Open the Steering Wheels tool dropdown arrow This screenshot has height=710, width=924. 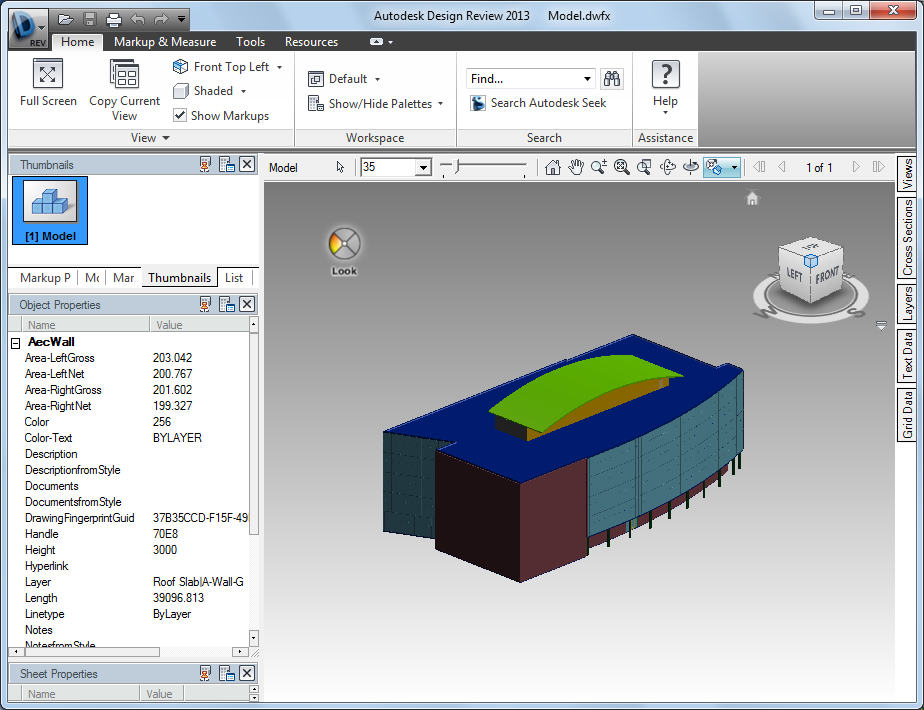734,167
